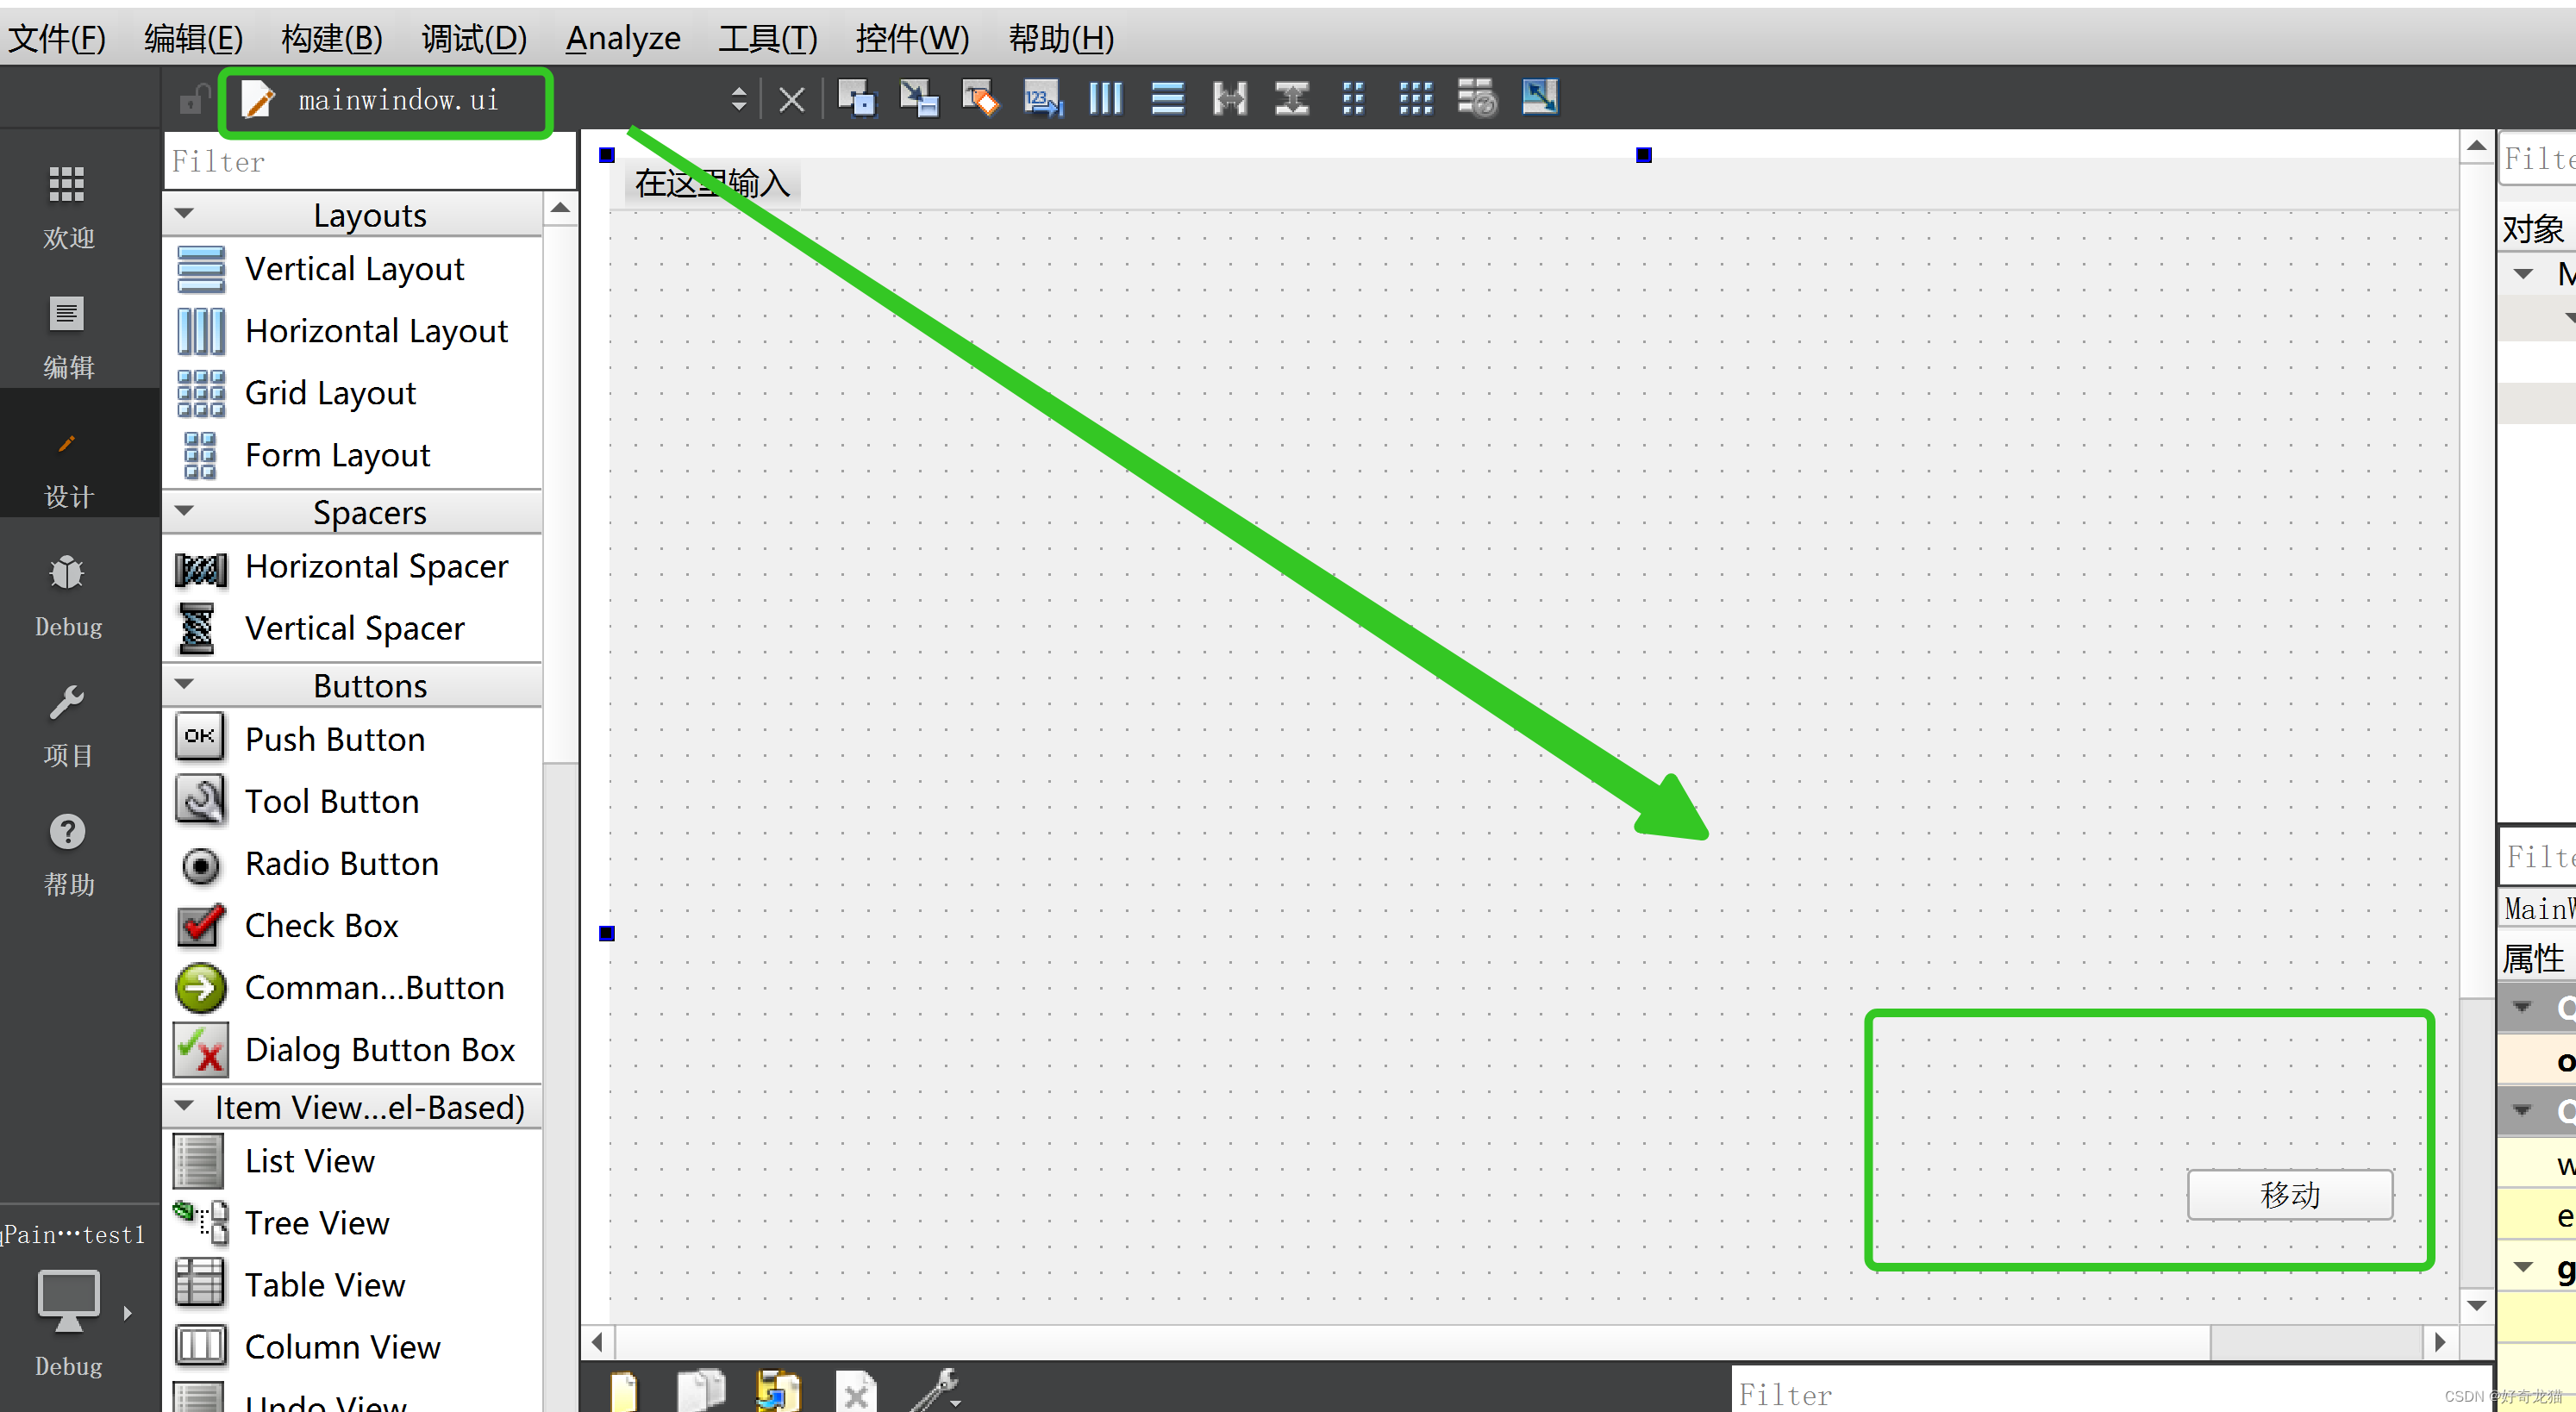This screenshot has height=1412, width=2576.
Task: Click the Edit Buddies tag icon
Action: (980, 99)
